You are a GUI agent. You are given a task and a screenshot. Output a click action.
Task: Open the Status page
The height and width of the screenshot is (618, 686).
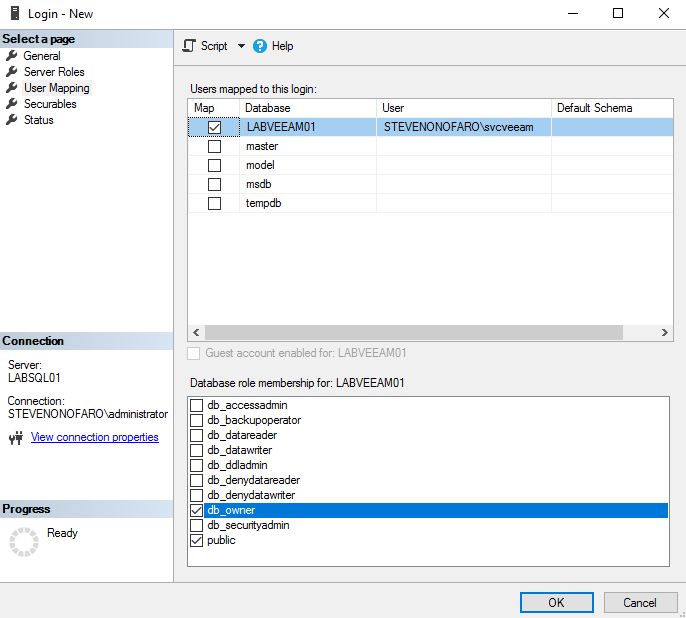[39, 120]
